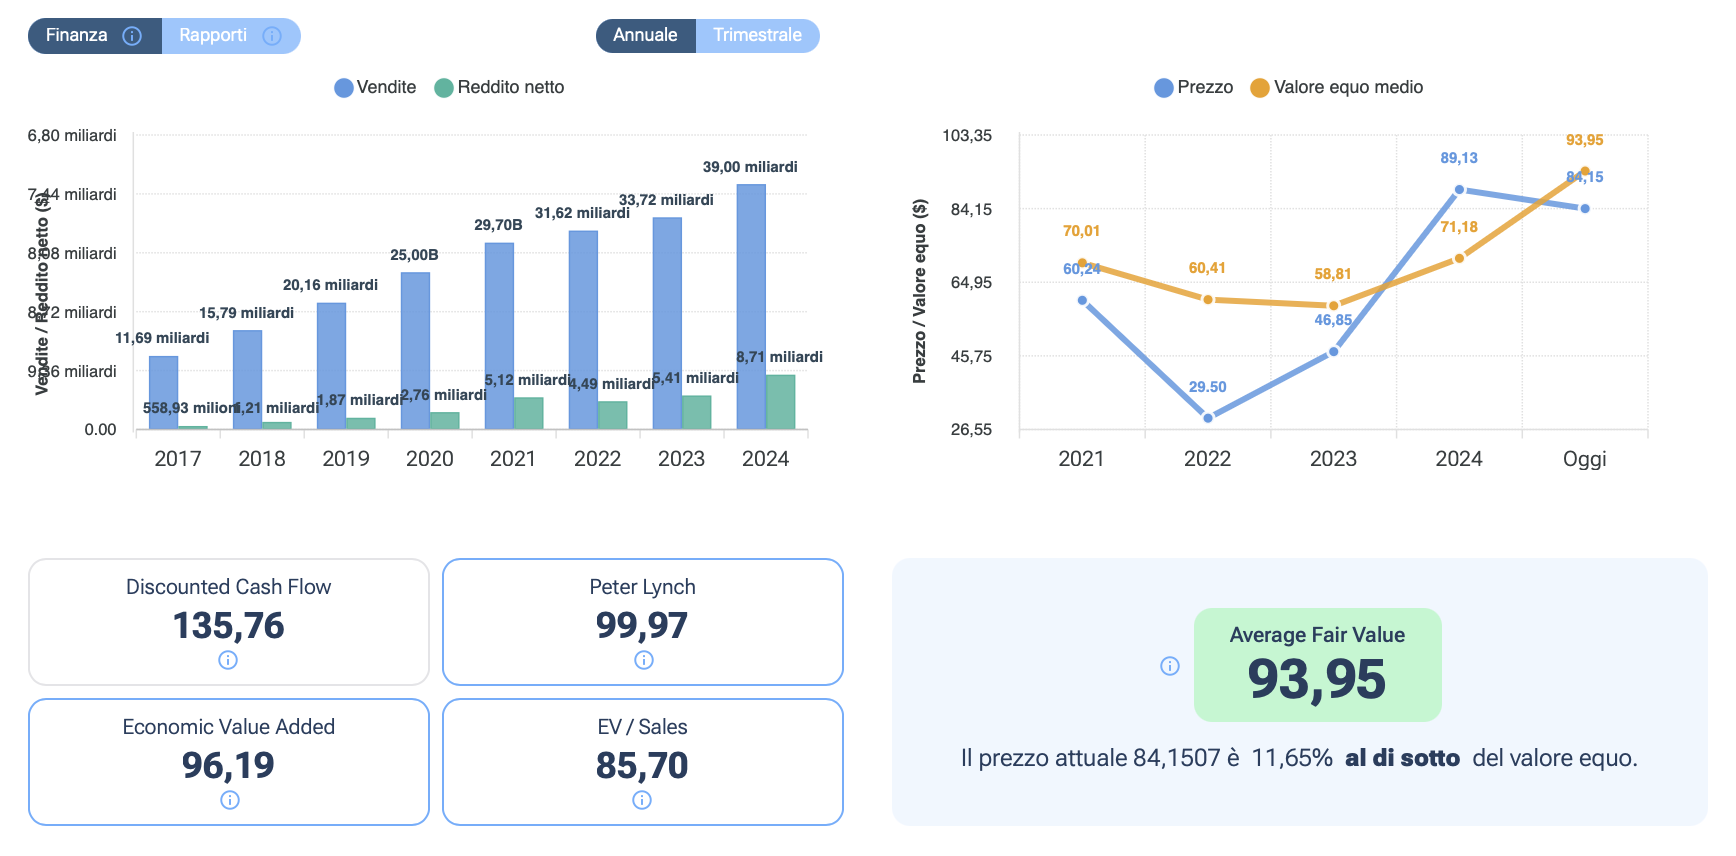Switch to Trimestrale view
Screen dimensions: 1736x856
pos(757,36)
